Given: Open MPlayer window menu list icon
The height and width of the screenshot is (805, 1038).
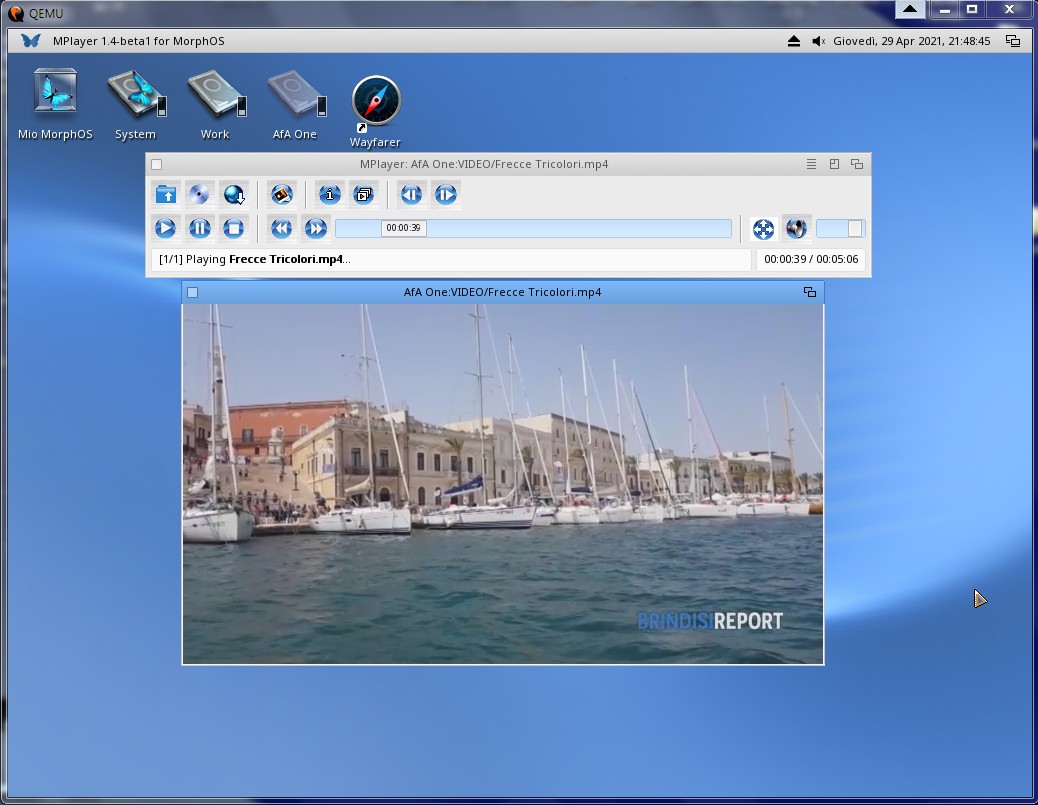Looking at the screenshot, I should 811,164.
